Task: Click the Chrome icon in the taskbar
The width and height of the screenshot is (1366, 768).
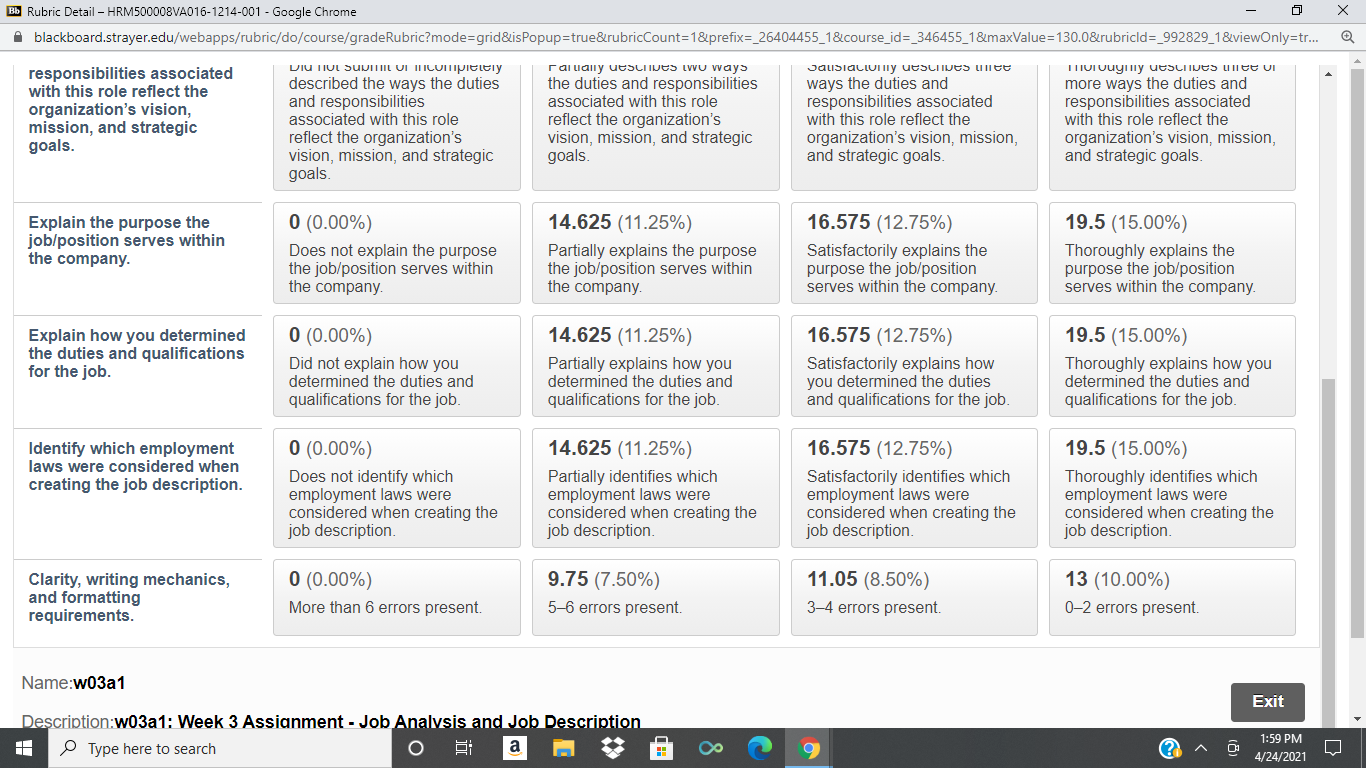Action: (809, 748)
